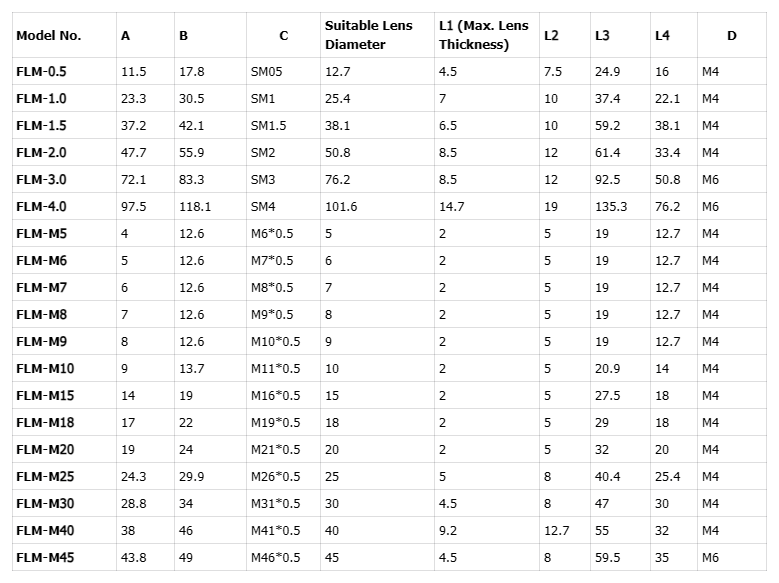Select the FLM-0.5 model cell

41,72
